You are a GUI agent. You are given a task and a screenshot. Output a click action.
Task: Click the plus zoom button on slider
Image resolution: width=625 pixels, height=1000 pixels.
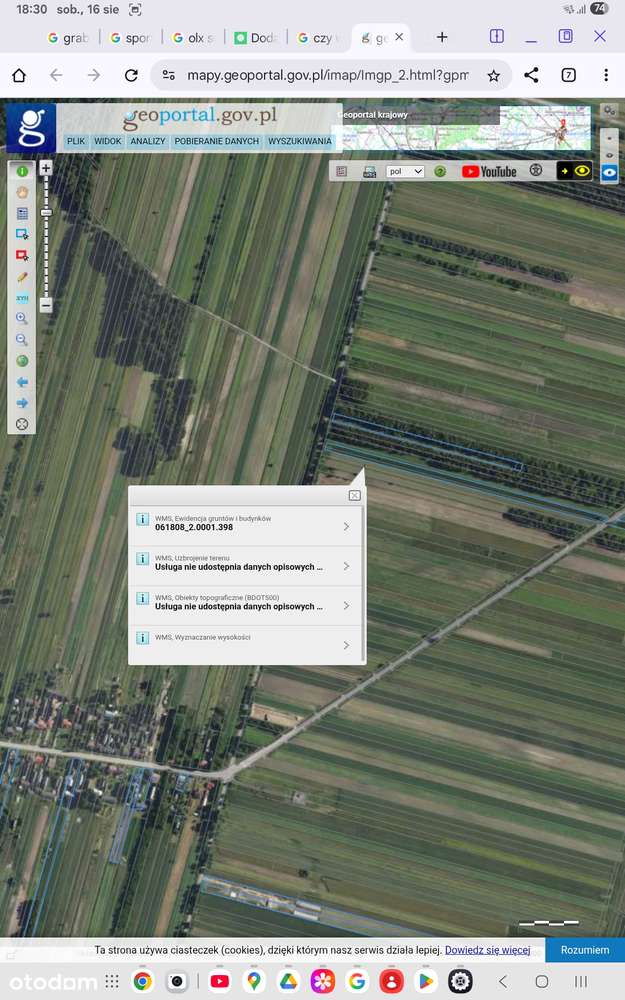pyautogui.click(x=46, y=168)
